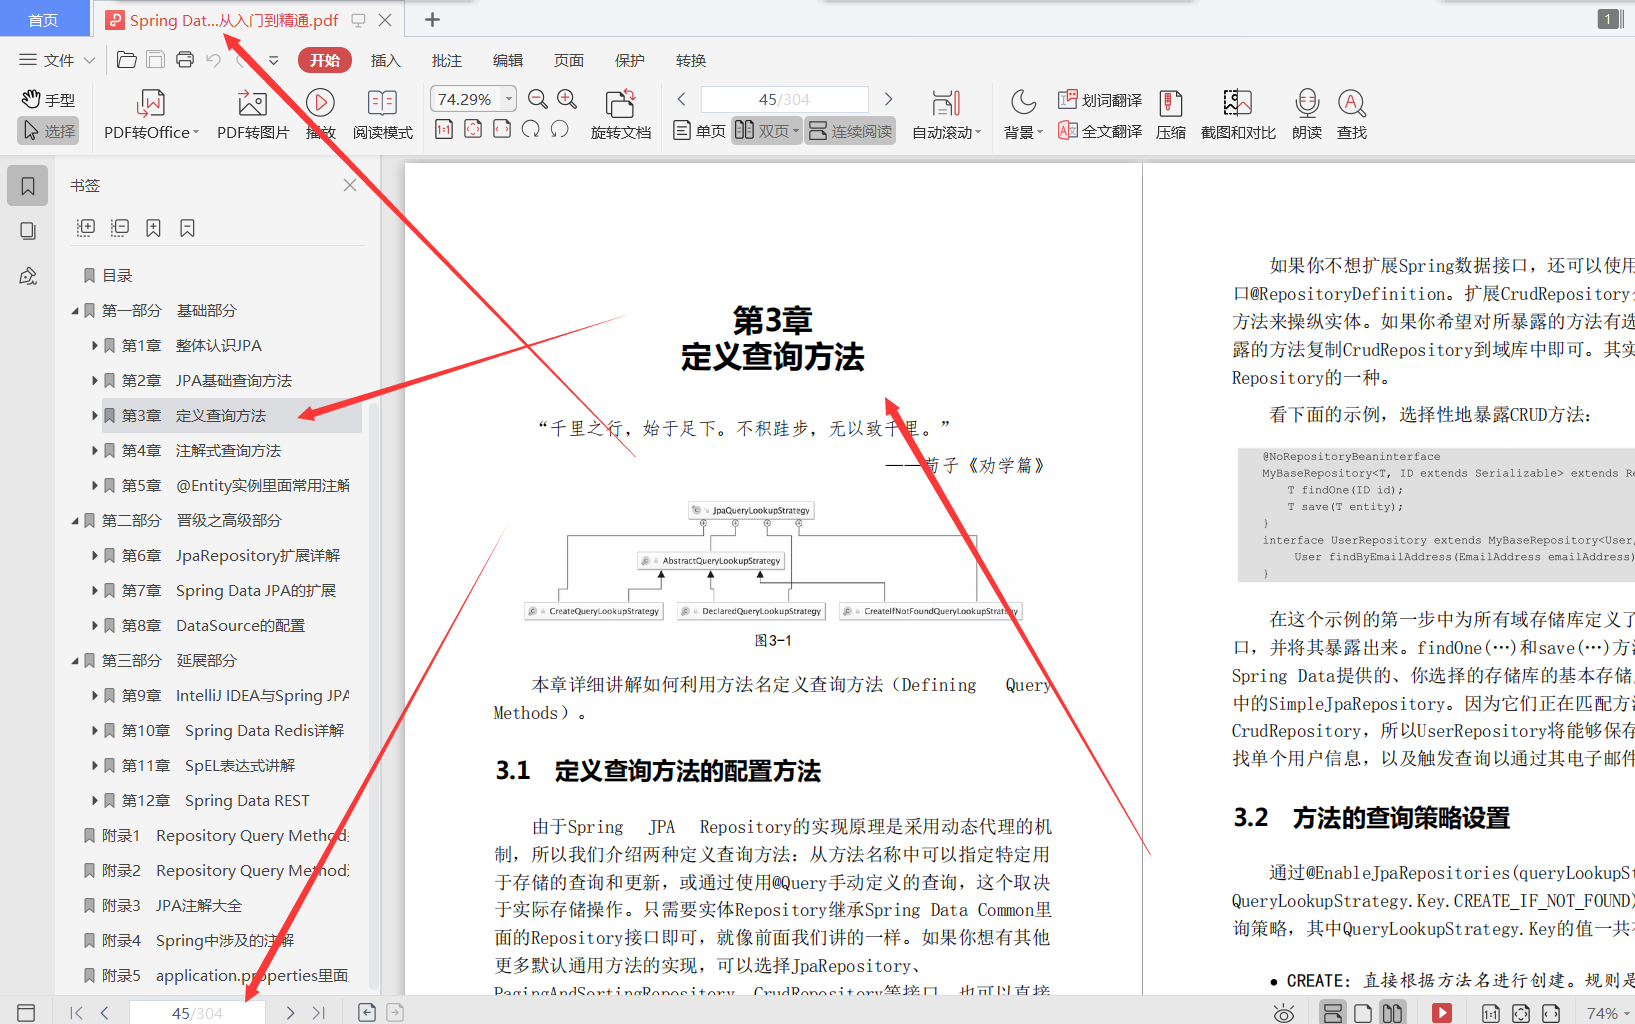Open quick access toolbar customize arrow
Image resolution: width=1635 pixels, height=1024 pixels.
(273, 60)
